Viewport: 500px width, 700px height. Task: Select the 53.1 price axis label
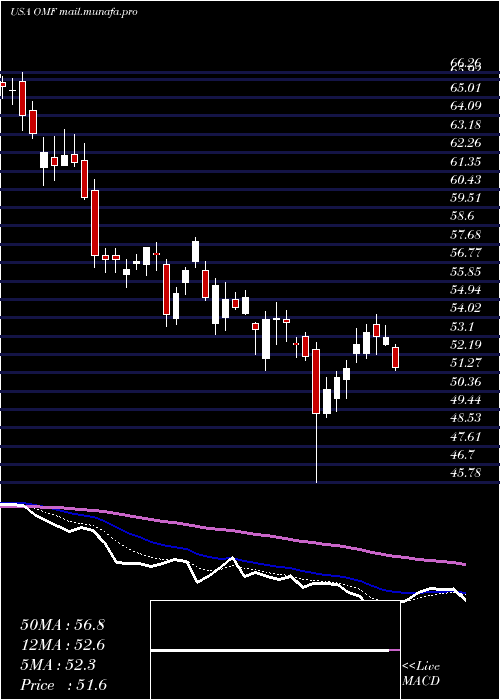[x=463, y=326]
